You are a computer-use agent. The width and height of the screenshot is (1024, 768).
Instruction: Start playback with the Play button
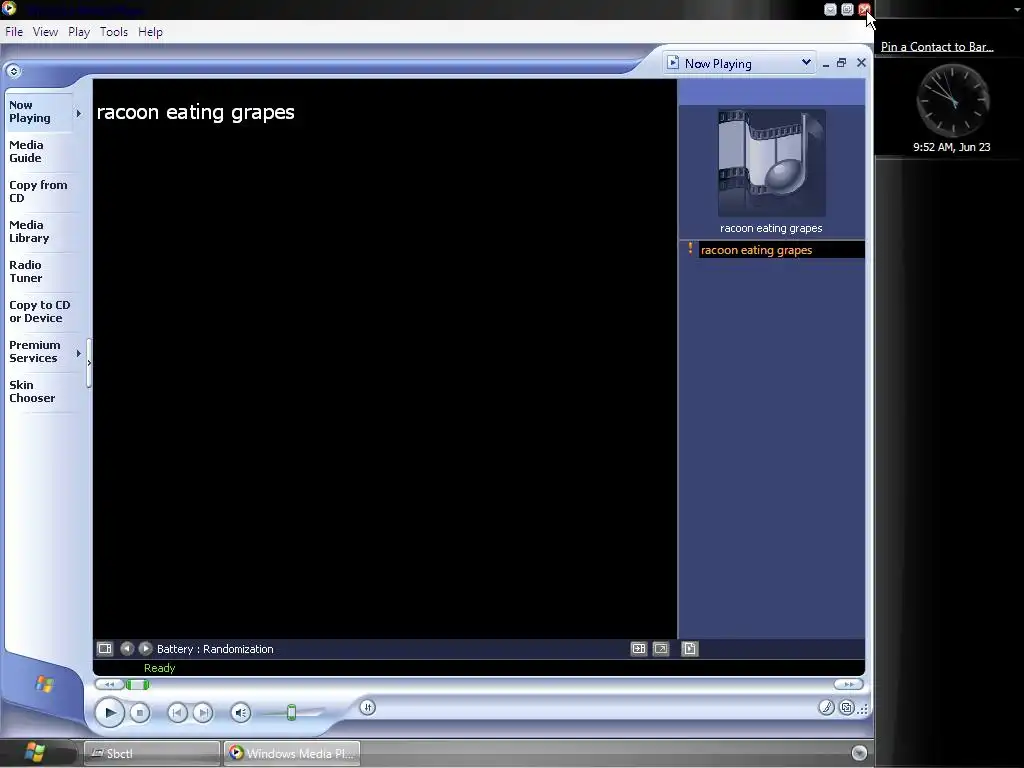click(110, 712)
